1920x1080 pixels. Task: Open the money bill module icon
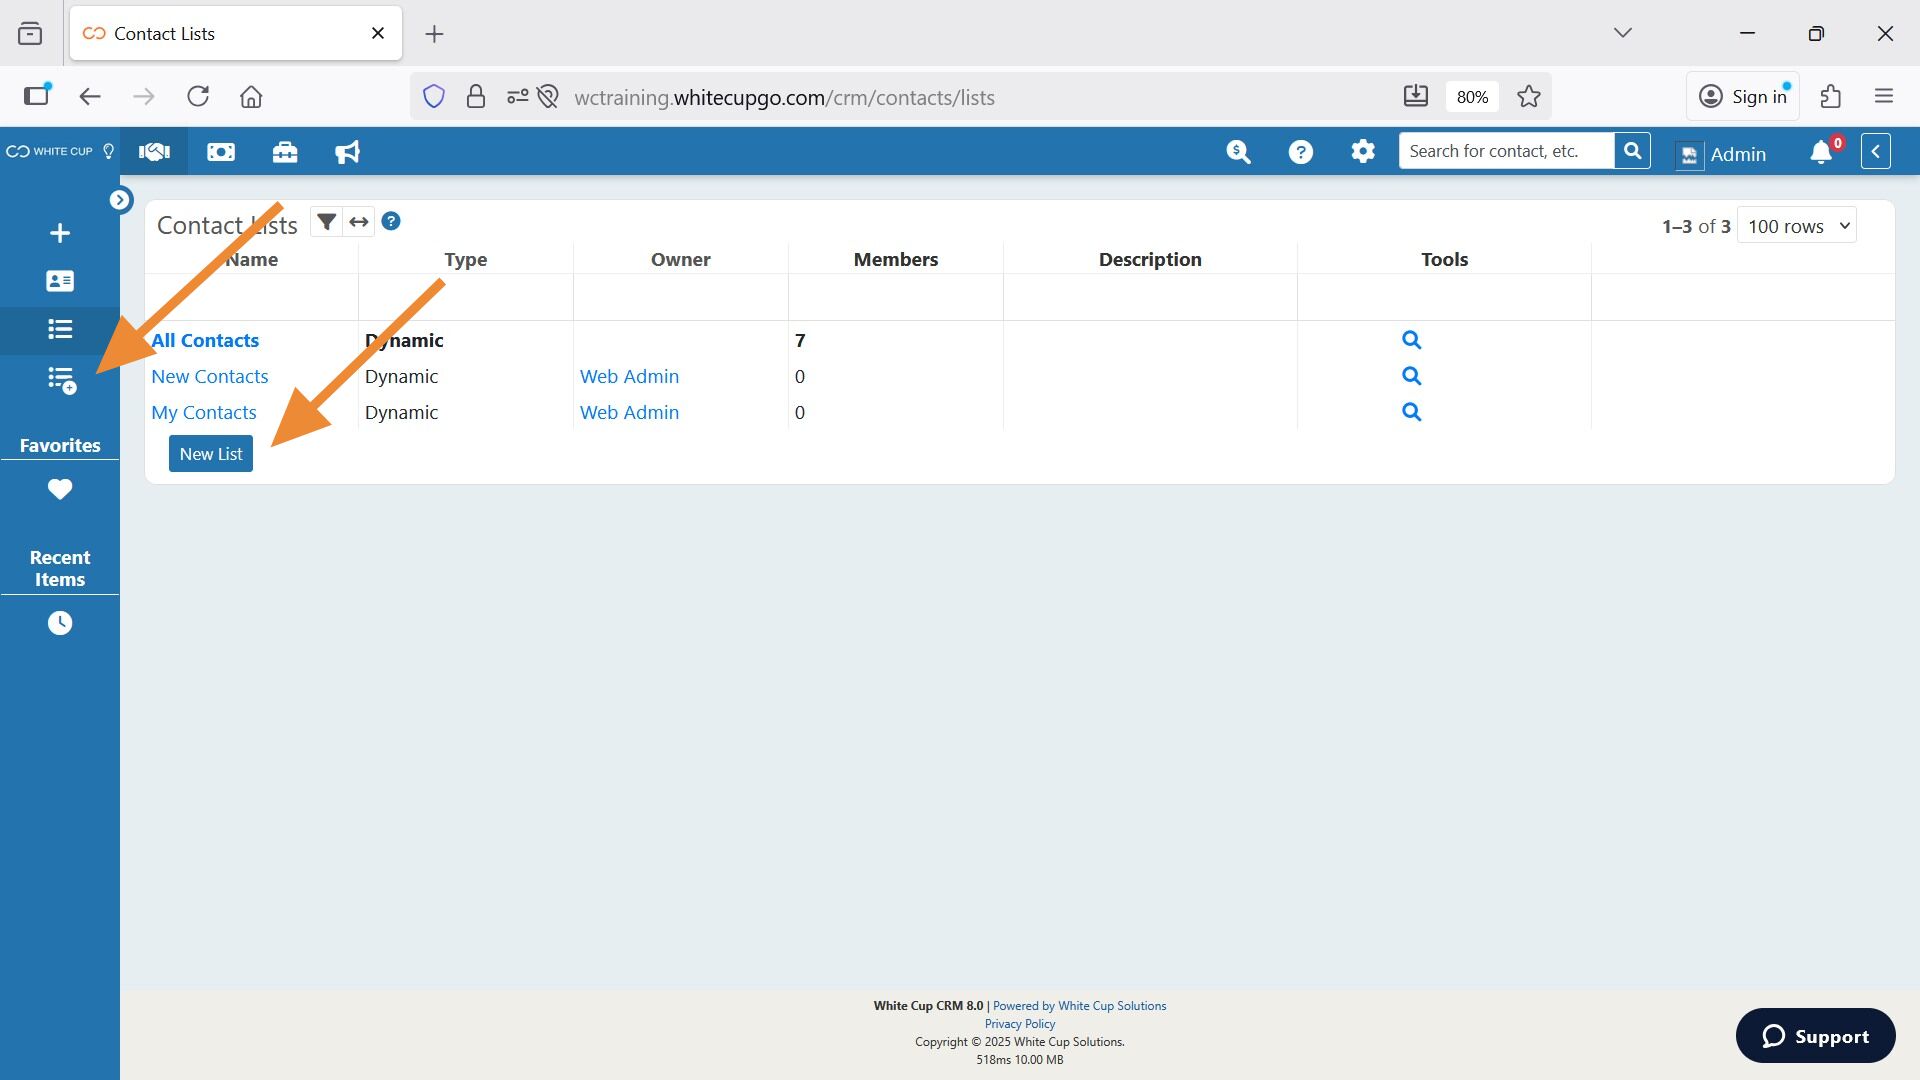point(221,152)
